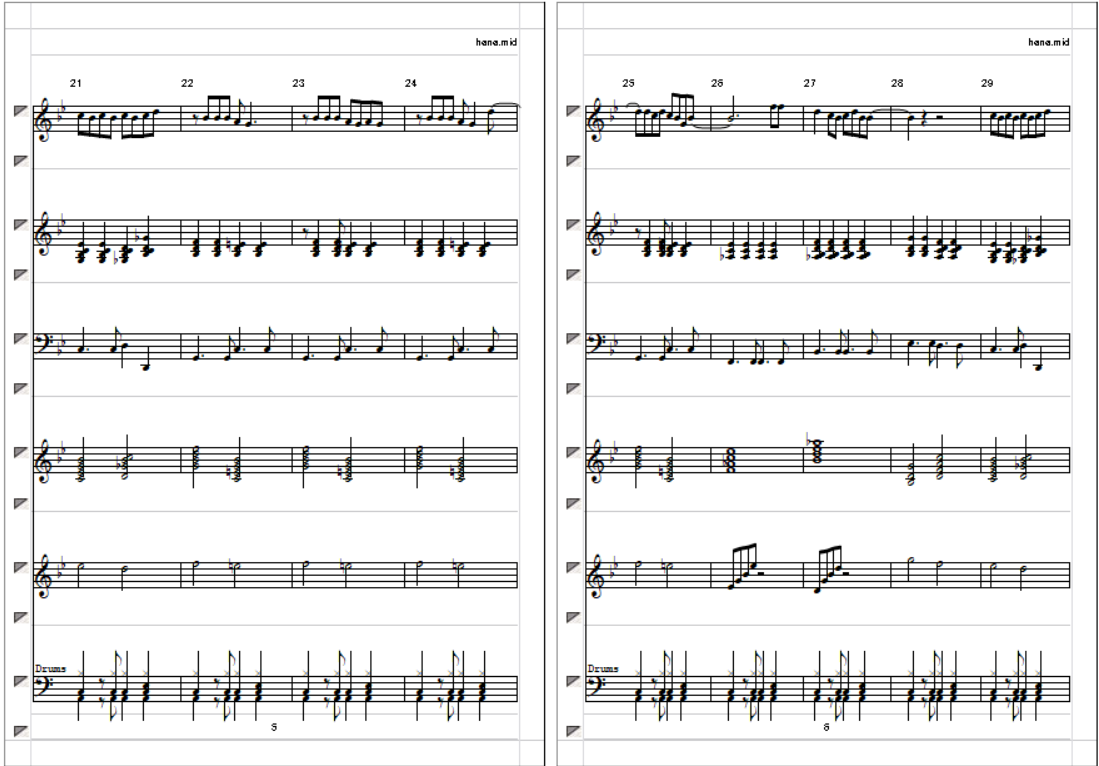This screenshot has height=766, width=1099.
Task: Select the treble clef on the right page's top staff
Action: tap(596, 119)
